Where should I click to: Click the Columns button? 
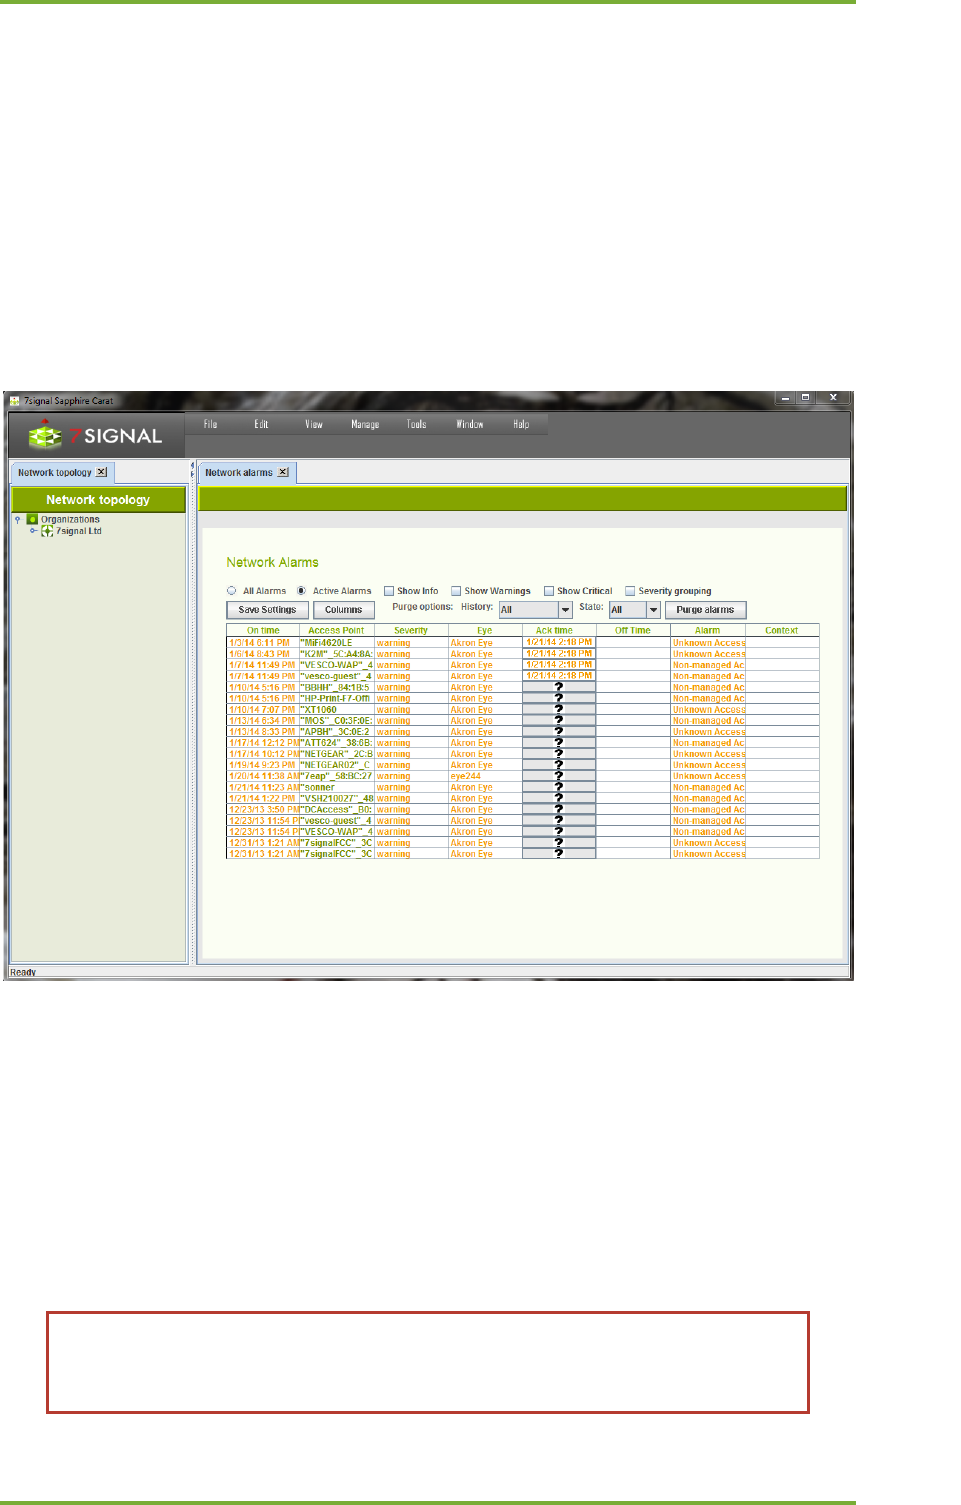(344, 610)
